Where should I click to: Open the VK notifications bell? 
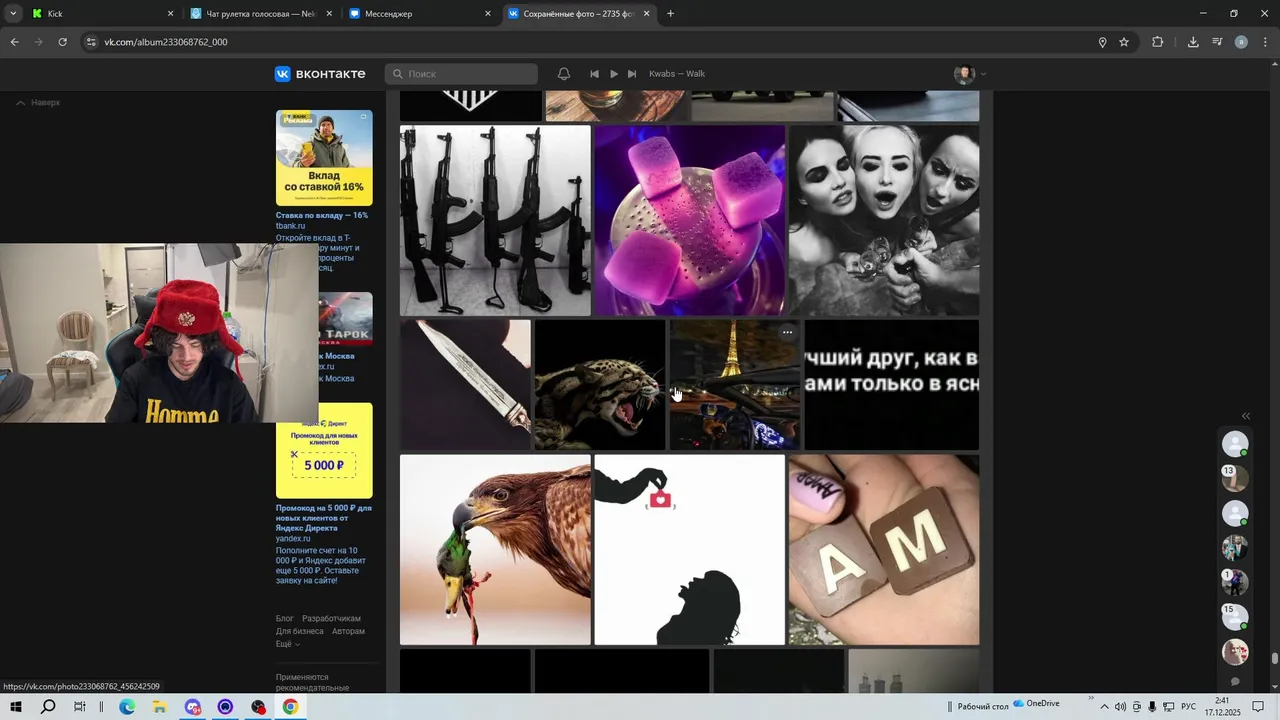click(x=564, y=74)
